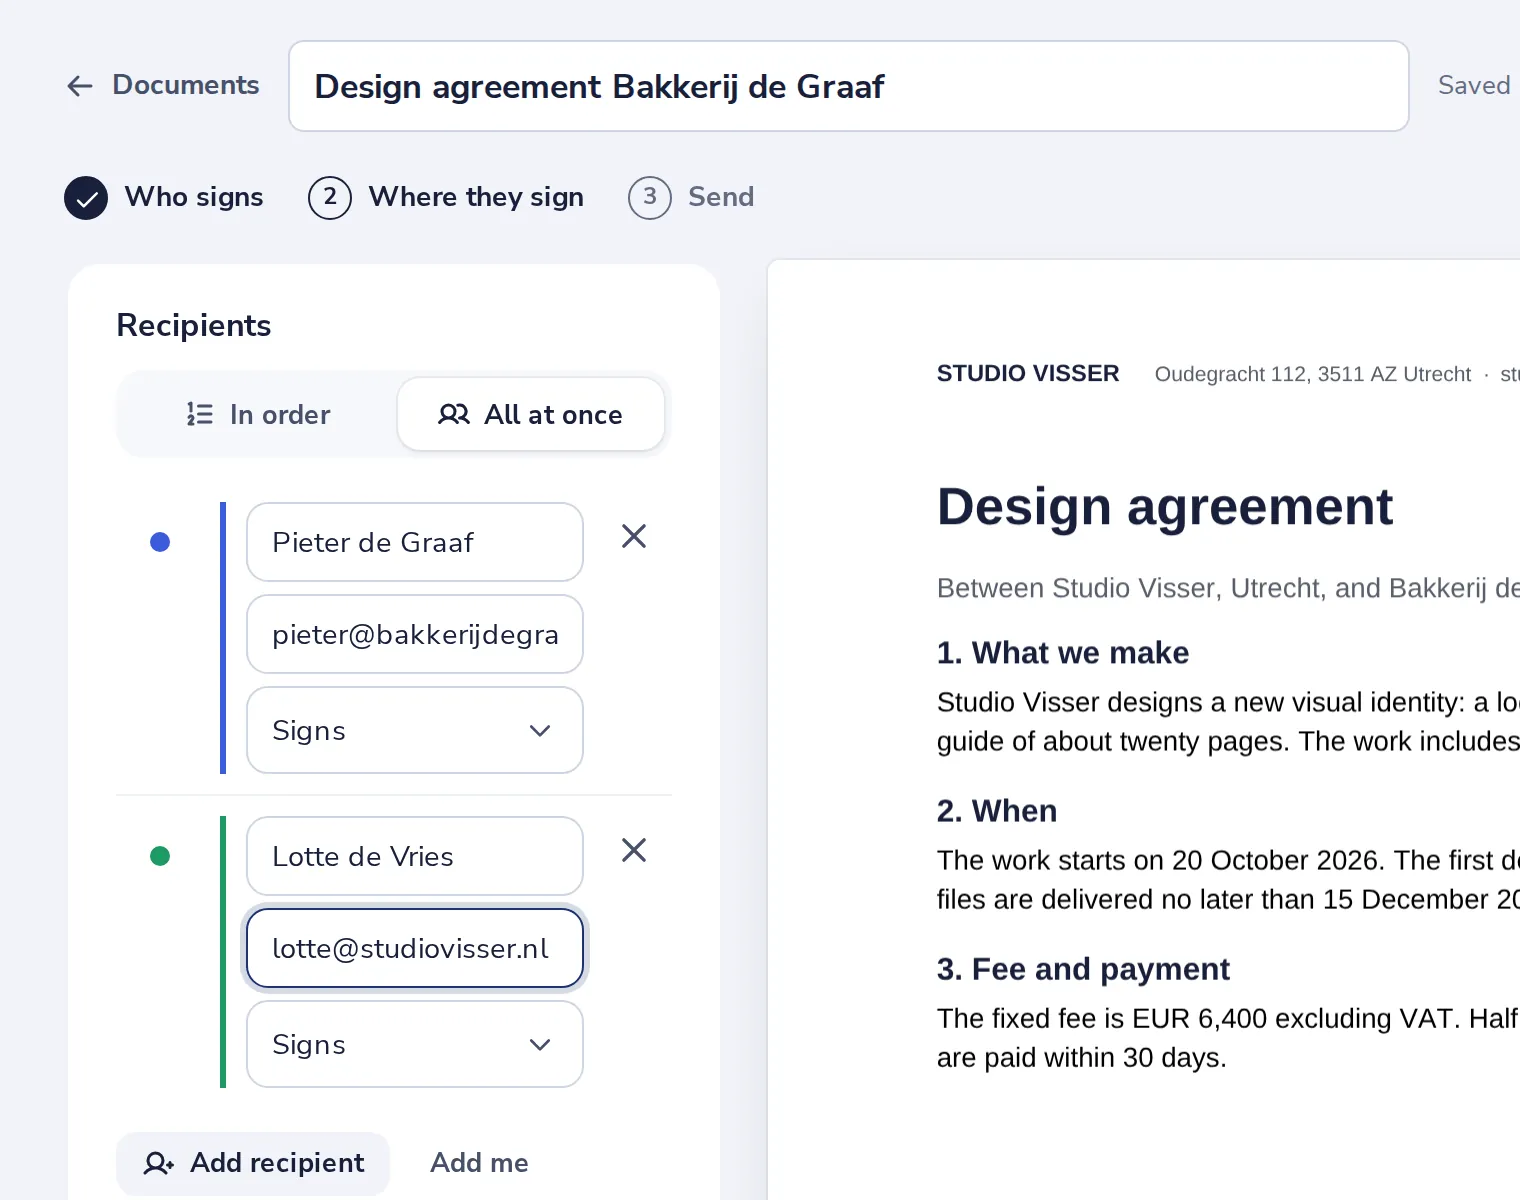
Task: Click the people icon on All at once
Action: pos(454,414)
